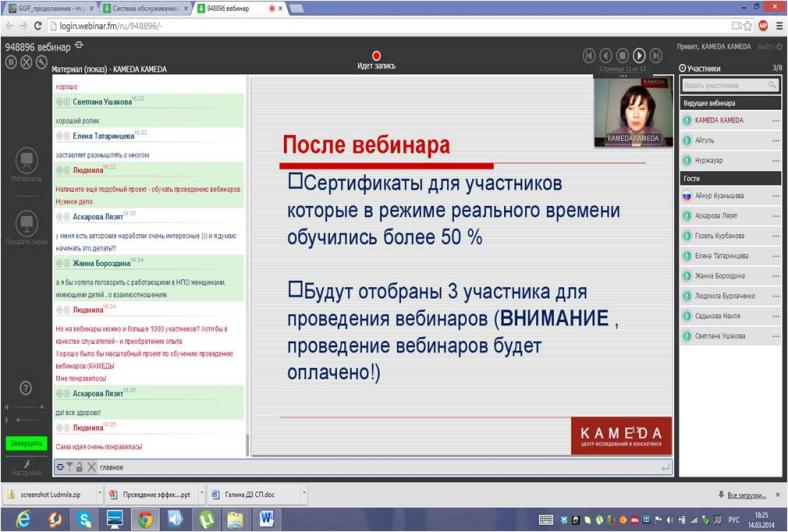
Task: Click the dots handle above the webcam
Action: coord(623,76)
